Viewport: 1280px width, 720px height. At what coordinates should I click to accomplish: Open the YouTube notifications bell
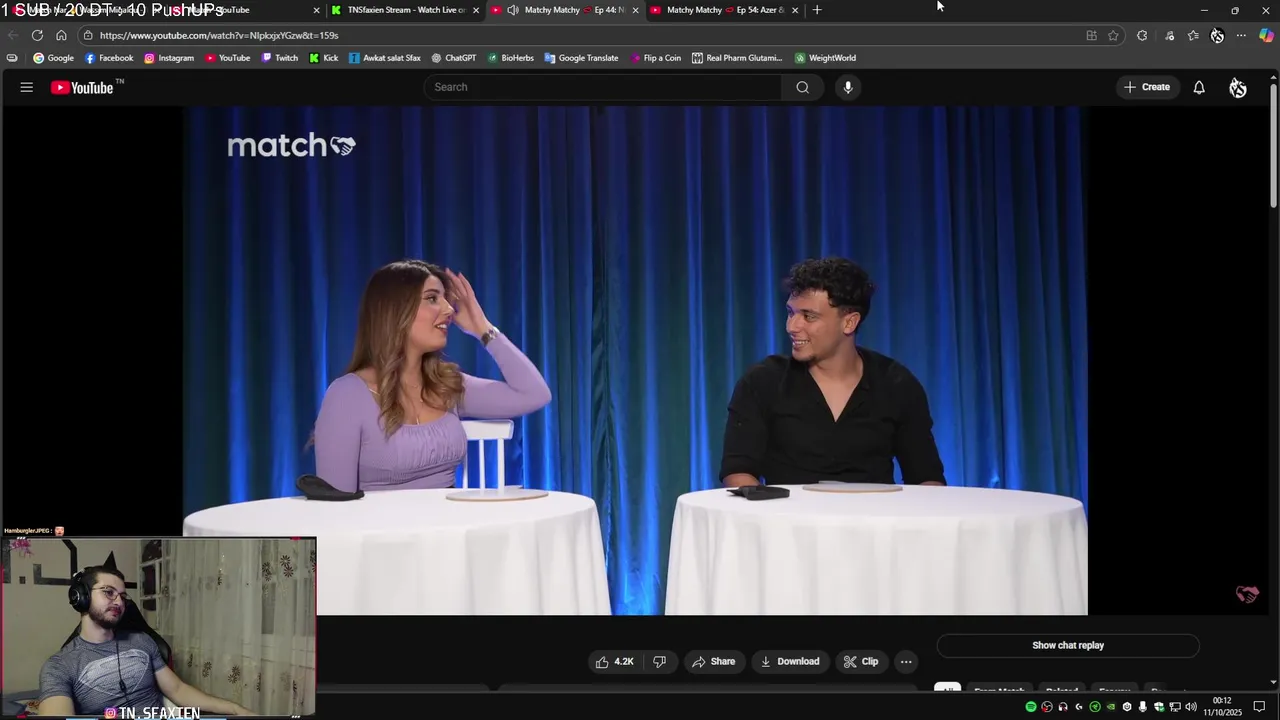tap(1199, 87)
